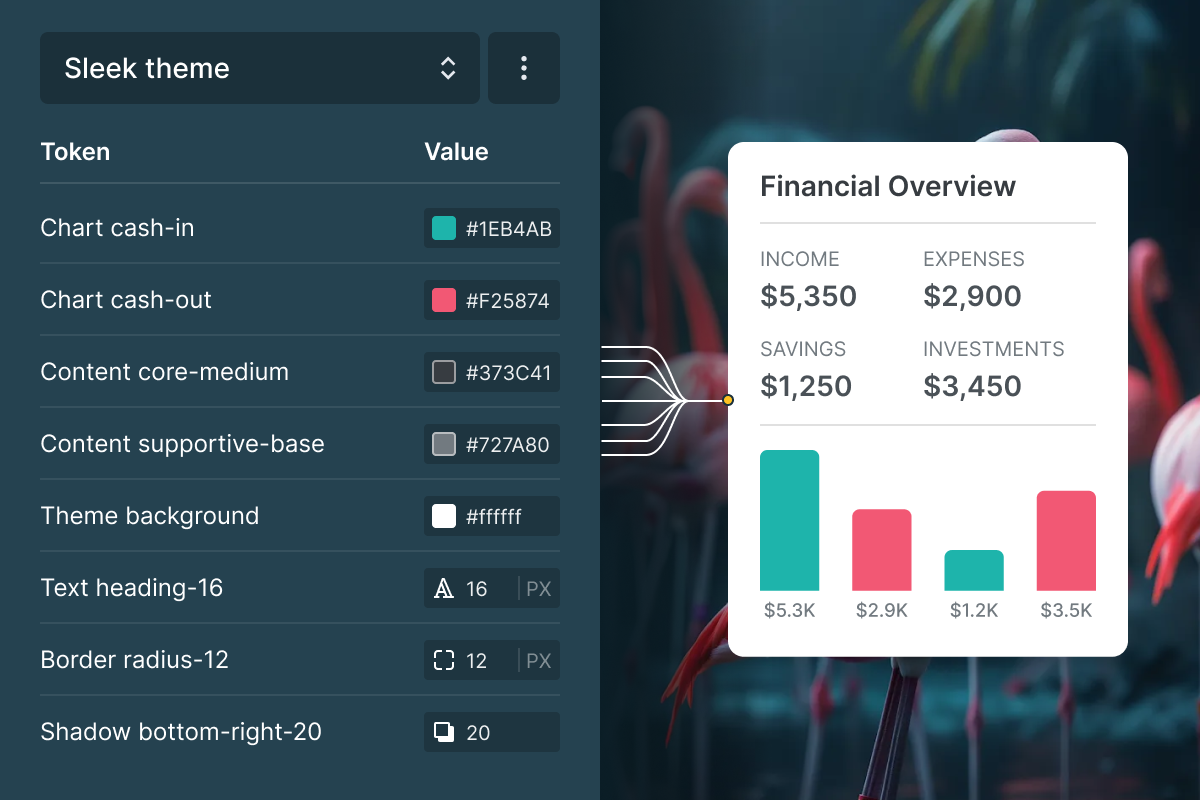Click the Value column header

[x=456, y=152]
